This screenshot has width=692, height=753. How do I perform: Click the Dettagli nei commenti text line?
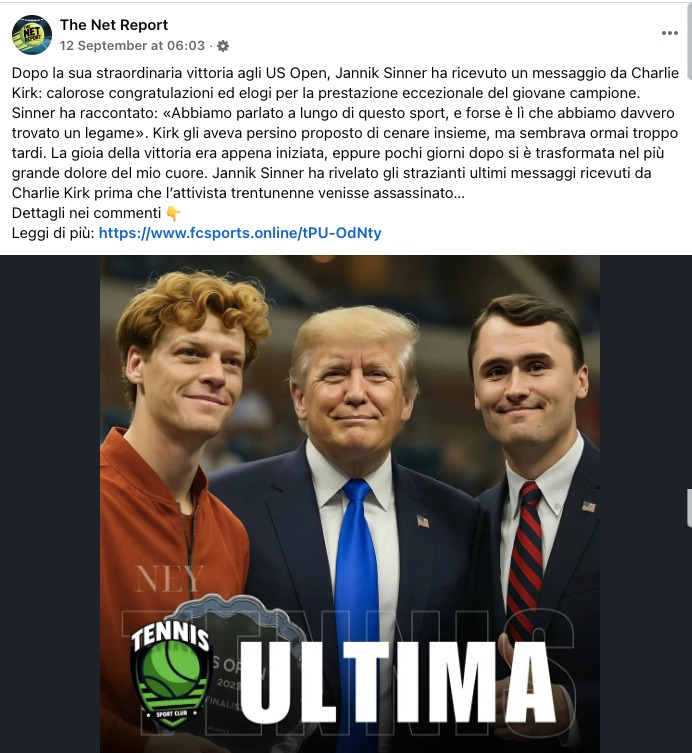pos(86,213)
